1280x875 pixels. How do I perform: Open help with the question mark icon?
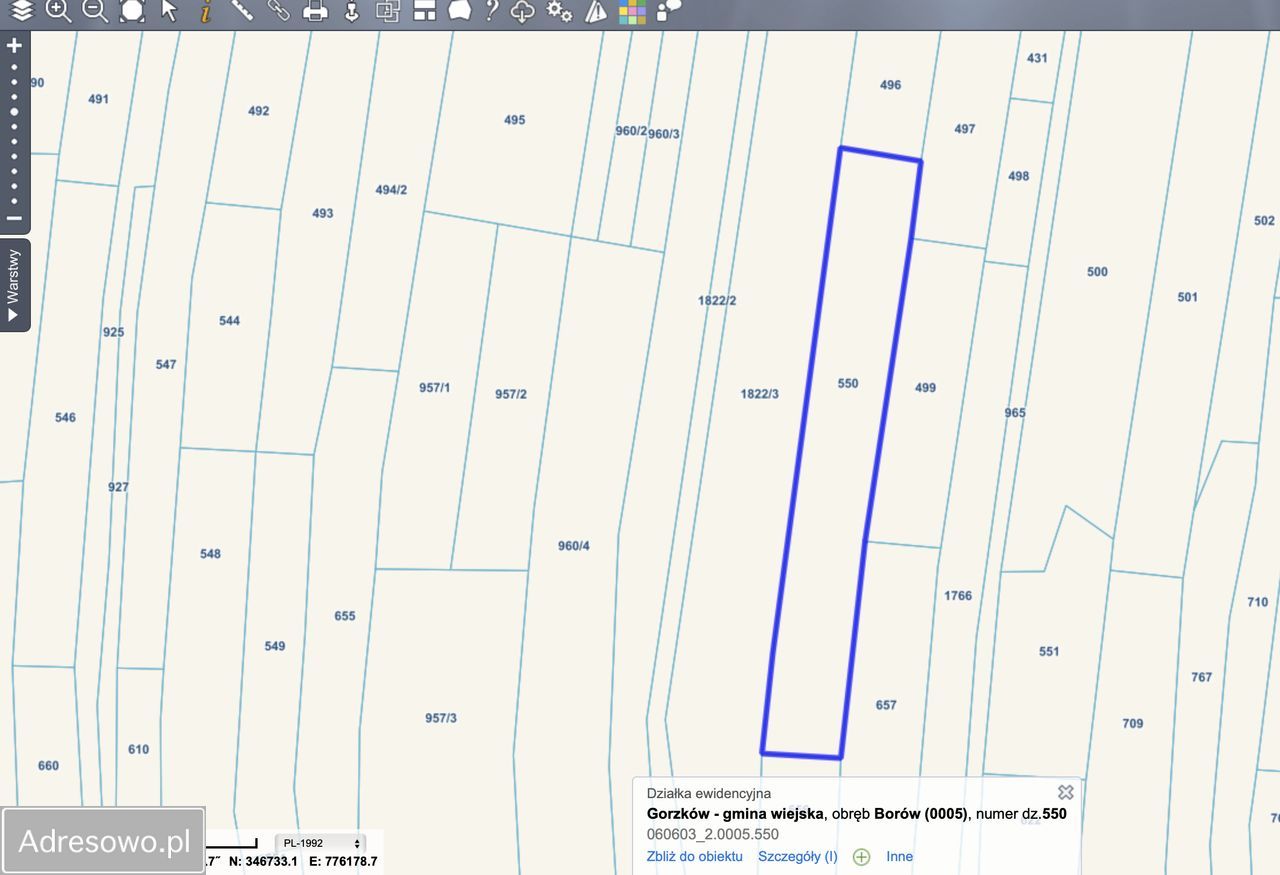(491, 11)
